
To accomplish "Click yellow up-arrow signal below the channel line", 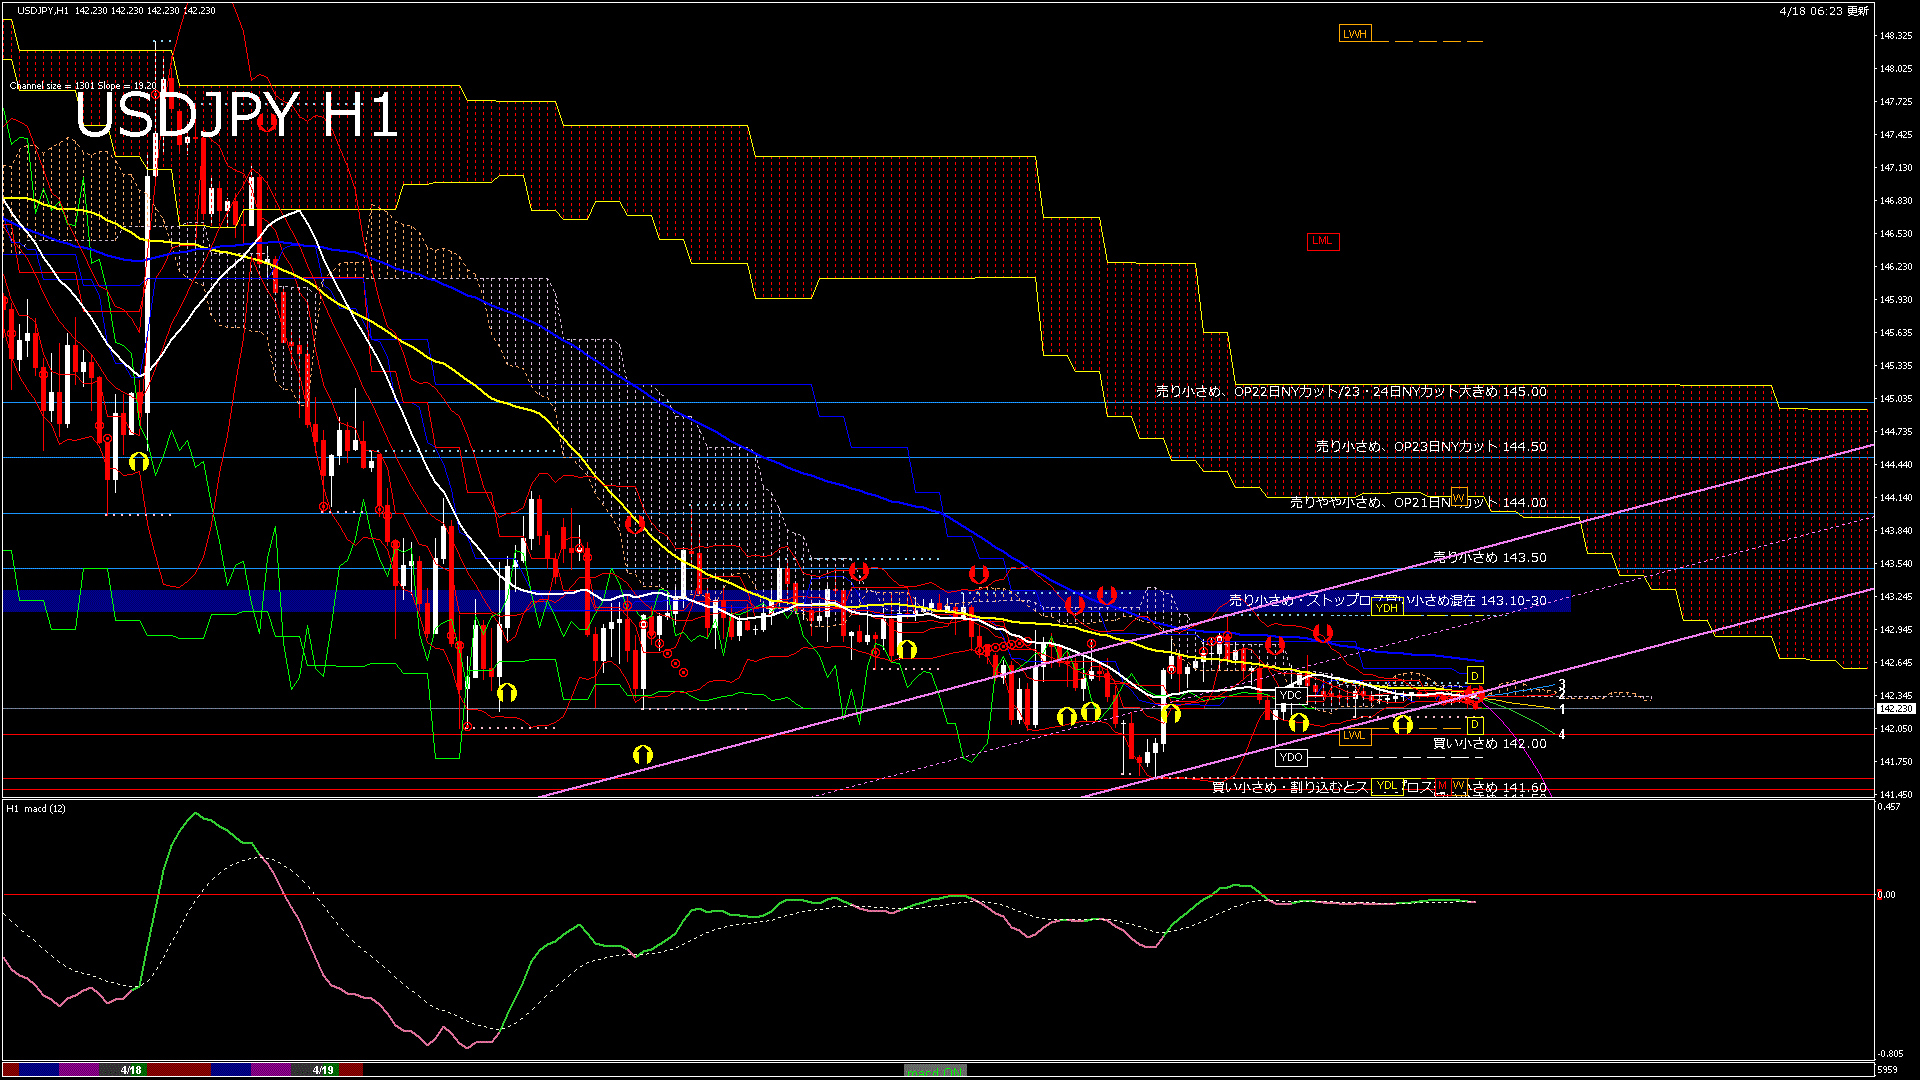I will click(643, 755).
